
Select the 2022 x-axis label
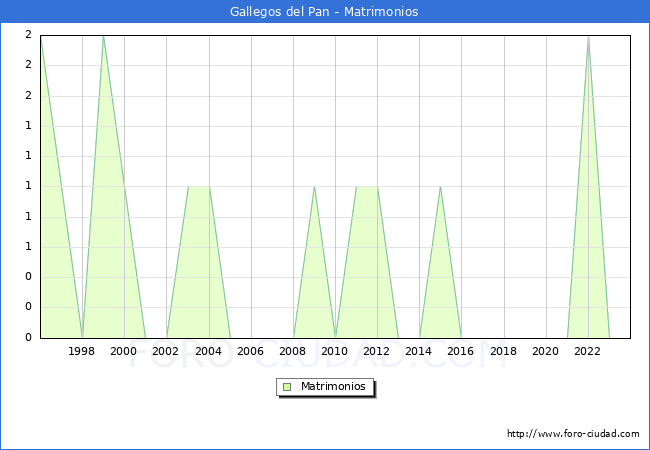588,351
